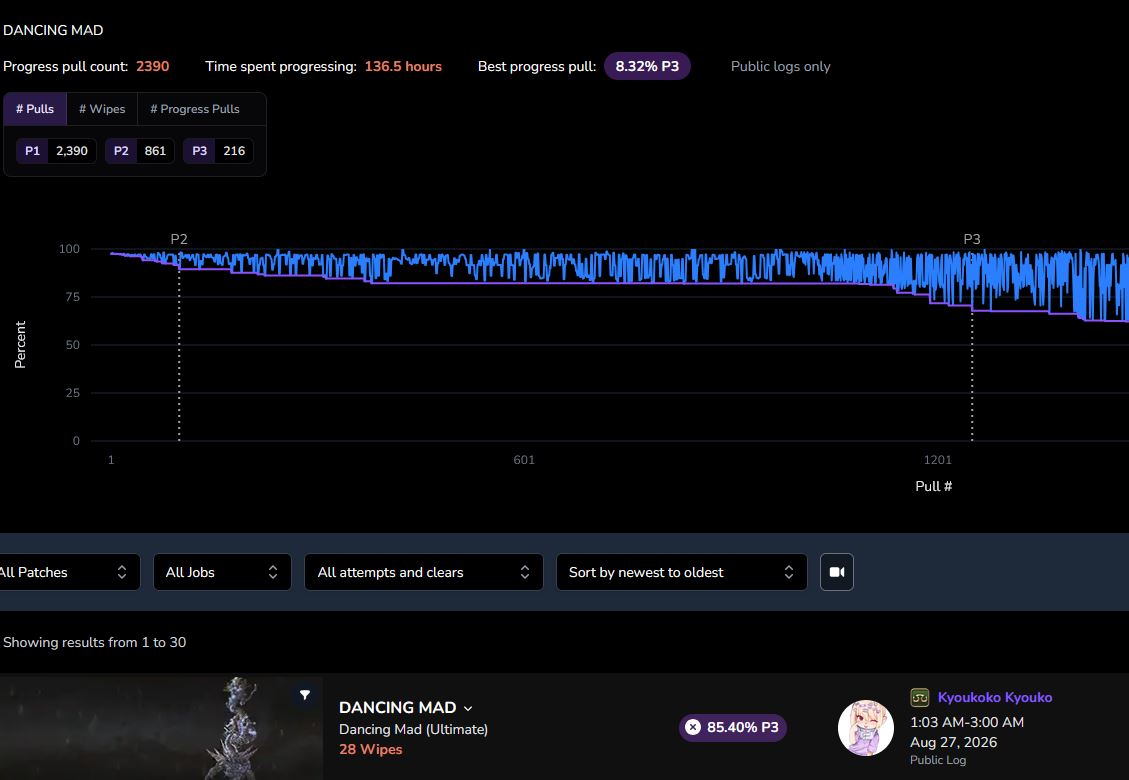The image size is (1129, 780).
Task: Switch to the # Wipes tab
Action: 102,109
